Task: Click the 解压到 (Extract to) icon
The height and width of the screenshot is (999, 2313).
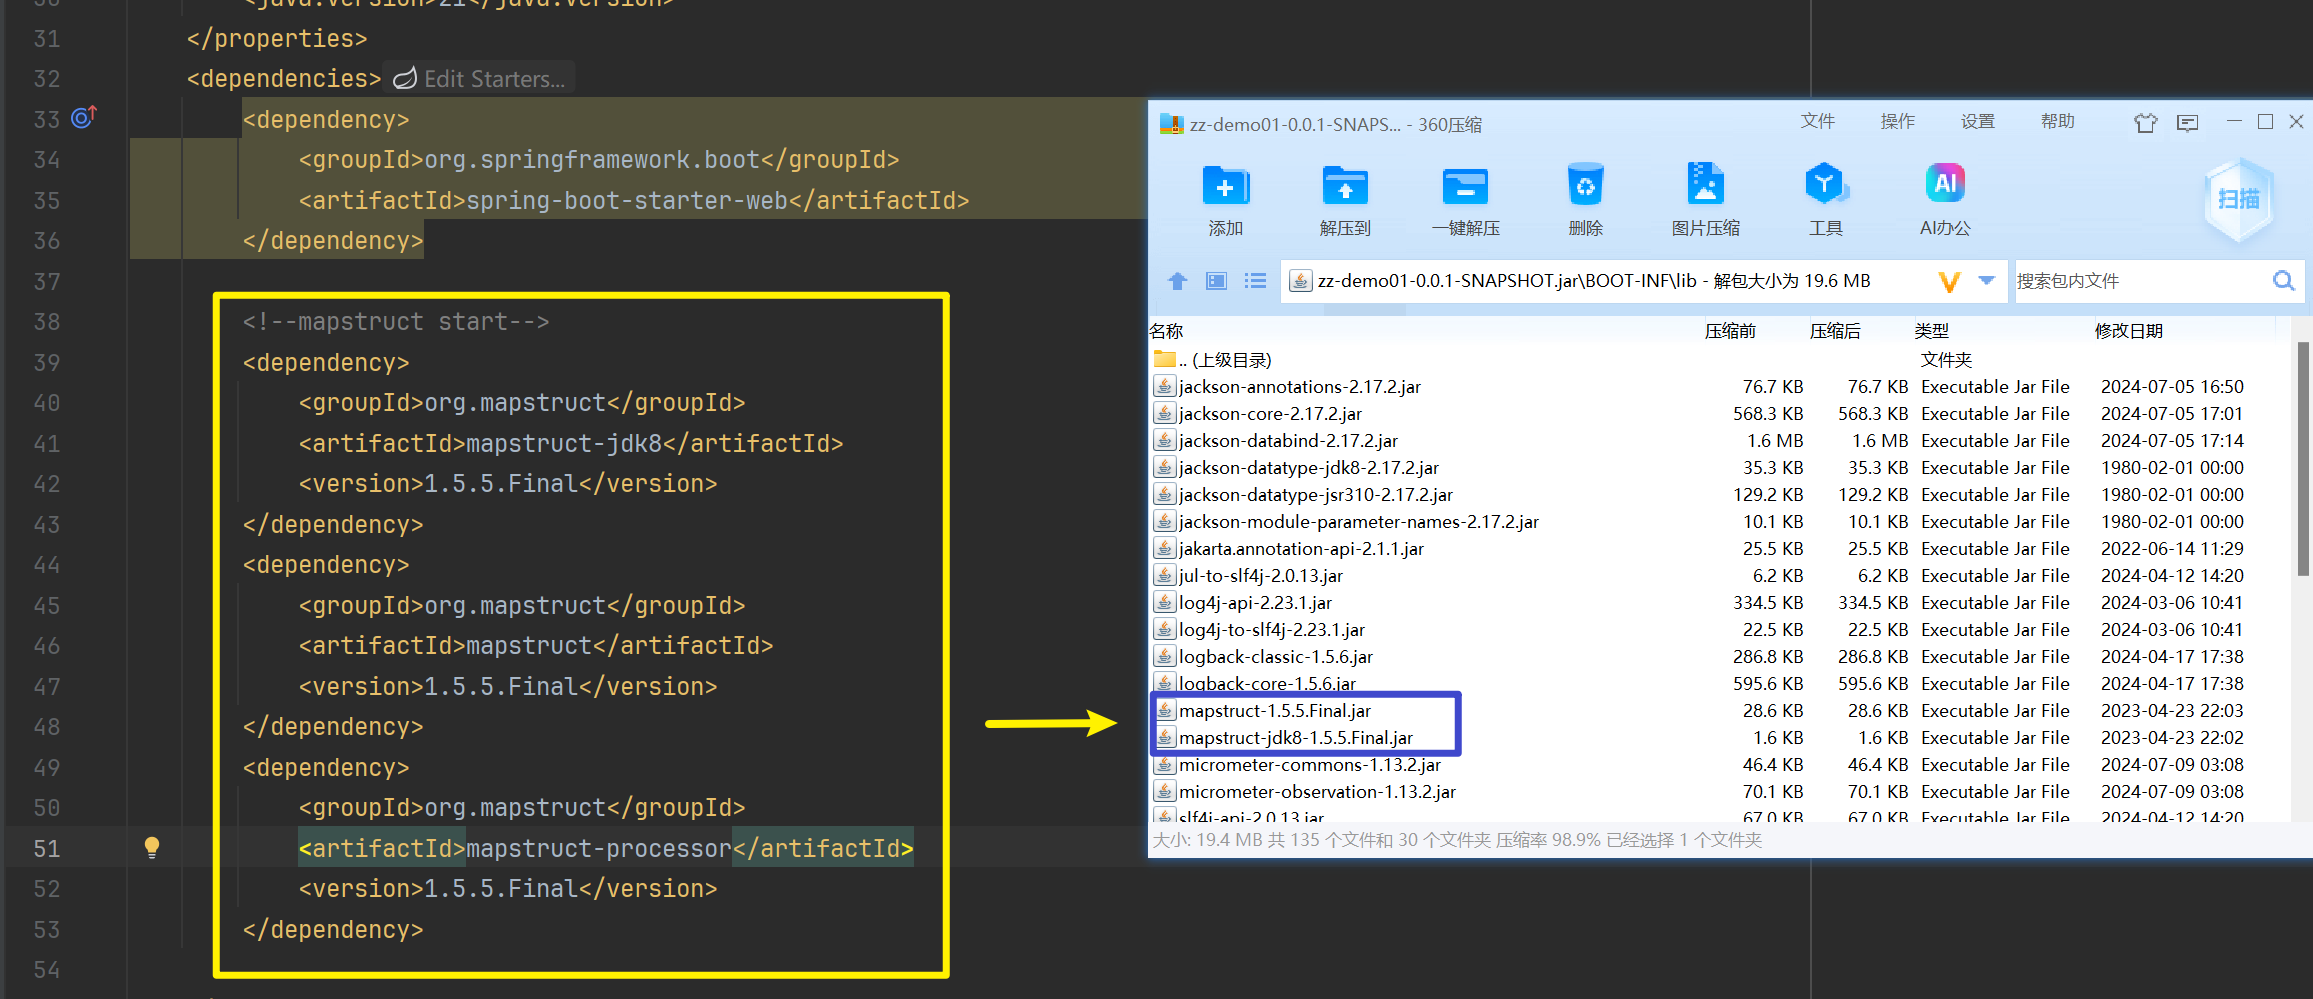Action: pyautogui.click(x=1345, y=196)
